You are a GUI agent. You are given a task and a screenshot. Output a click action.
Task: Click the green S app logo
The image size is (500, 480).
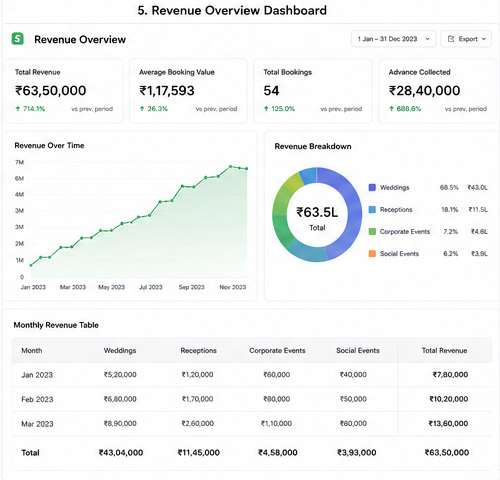(18, 39)
